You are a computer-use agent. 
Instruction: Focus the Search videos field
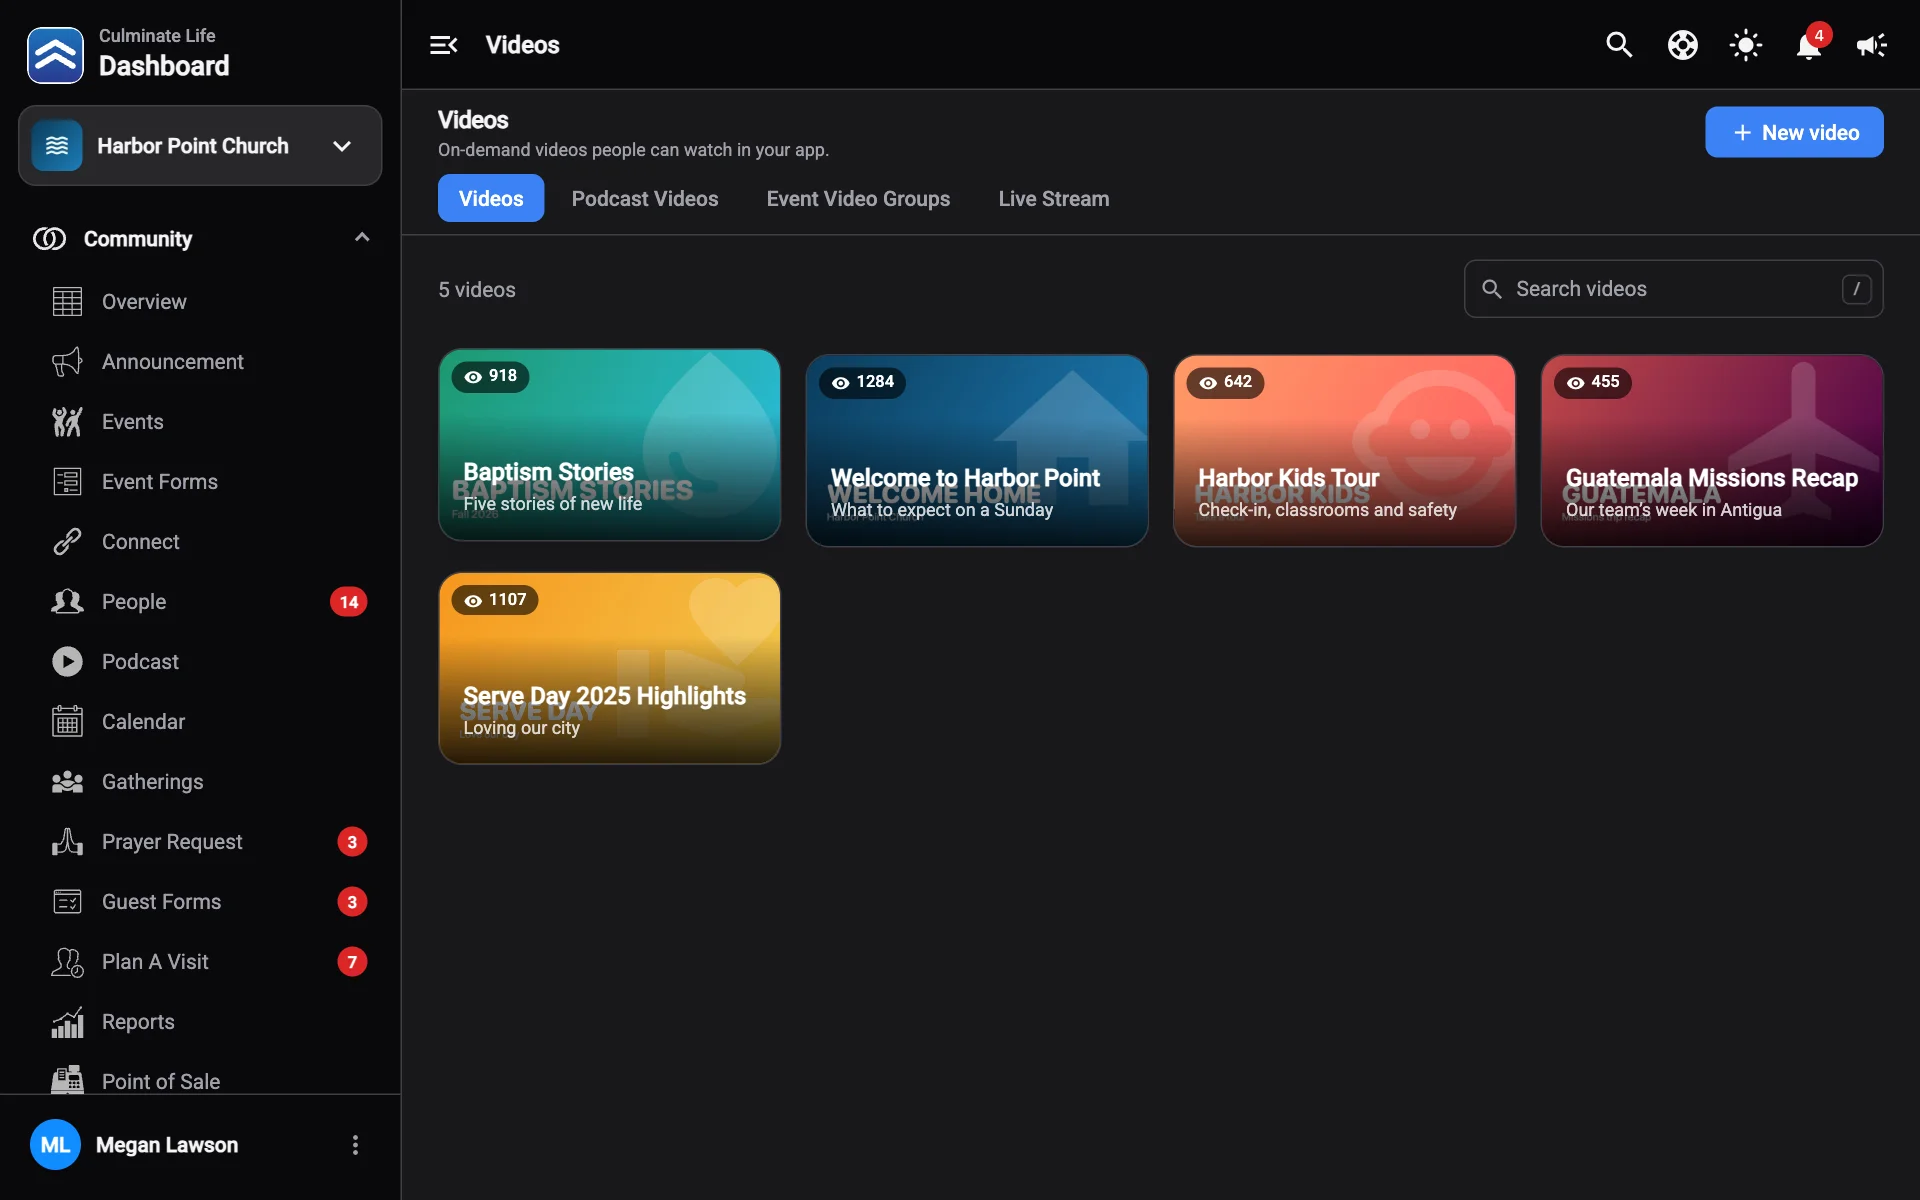pyautogui.click(x=1673, y=289)
